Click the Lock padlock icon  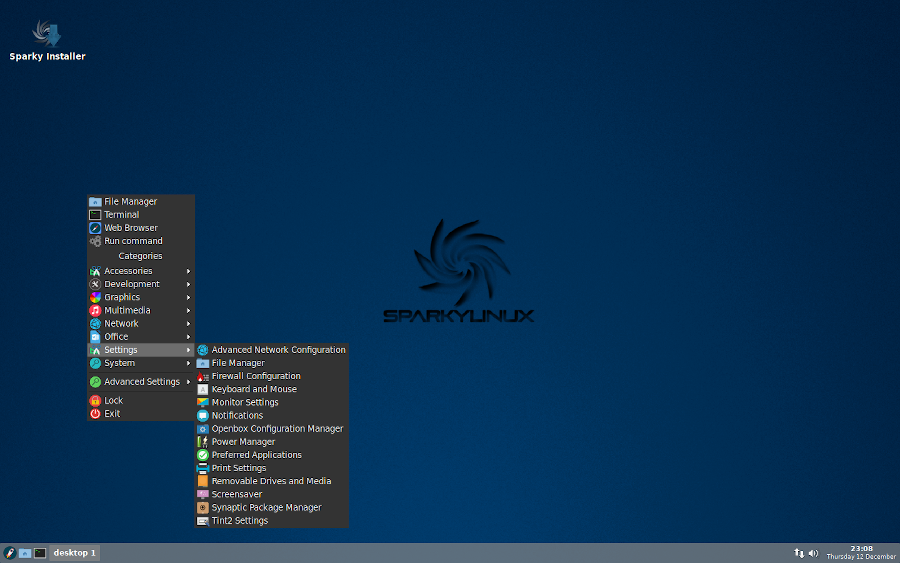(x=95, y=401)
